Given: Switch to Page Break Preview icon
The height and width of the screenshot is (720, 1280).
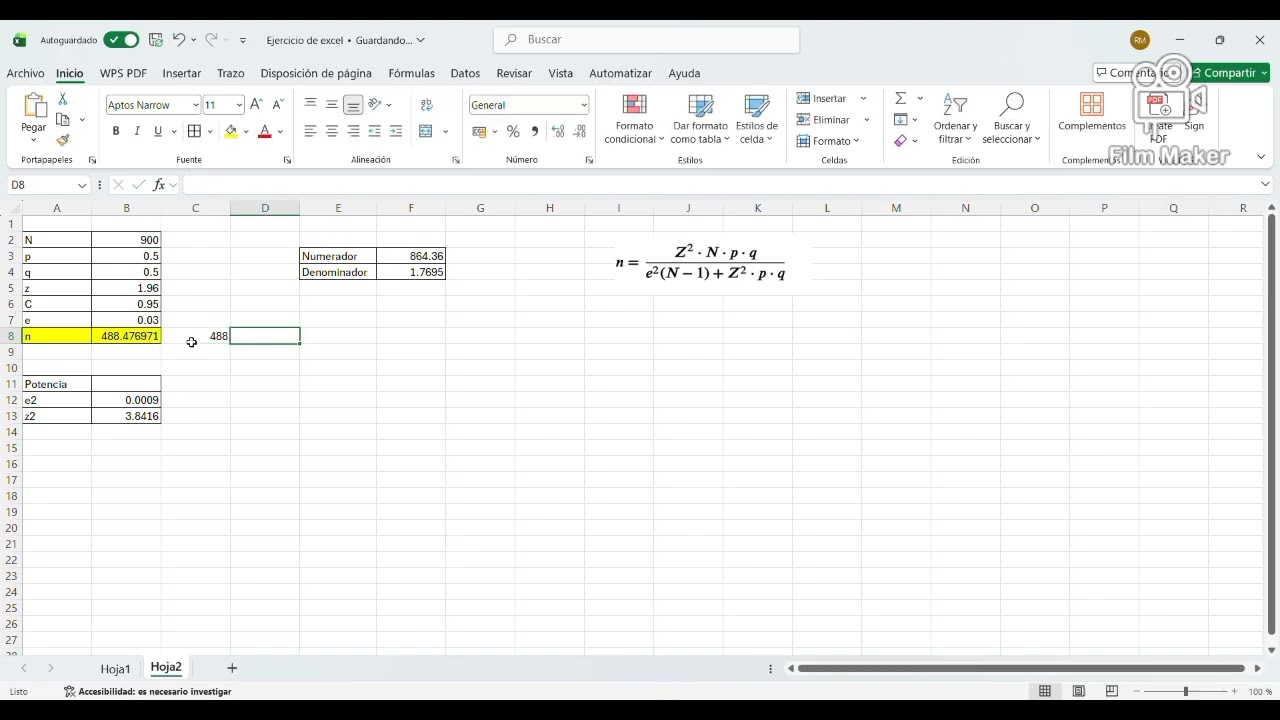Looking at the screenshot, I should click(1111, 691).
